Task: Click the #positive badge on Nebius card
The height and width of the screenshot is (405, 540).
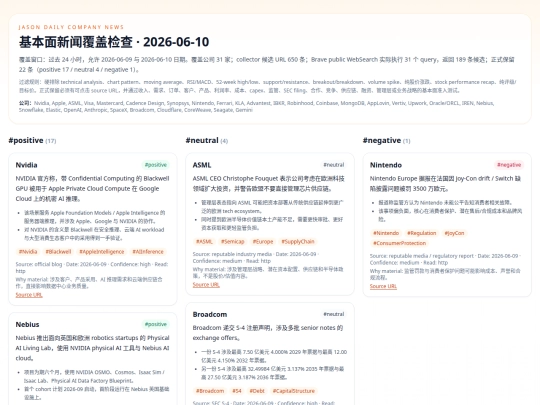Action: (156, 324)
